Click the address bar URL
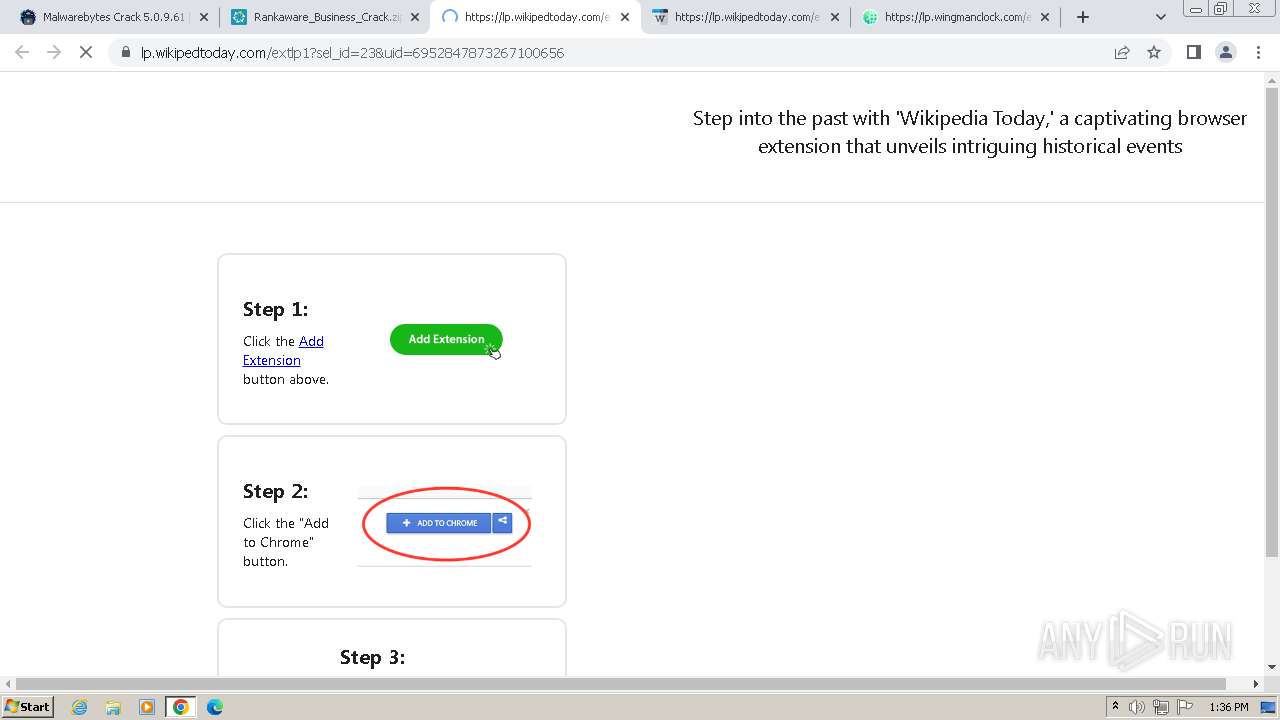Screen dimensions: 1280x720 353,53
